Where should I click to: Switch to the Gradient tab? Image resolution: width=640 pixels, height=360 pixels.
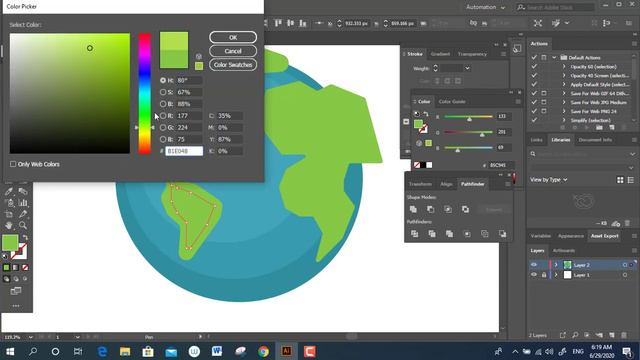coord(440,54)
